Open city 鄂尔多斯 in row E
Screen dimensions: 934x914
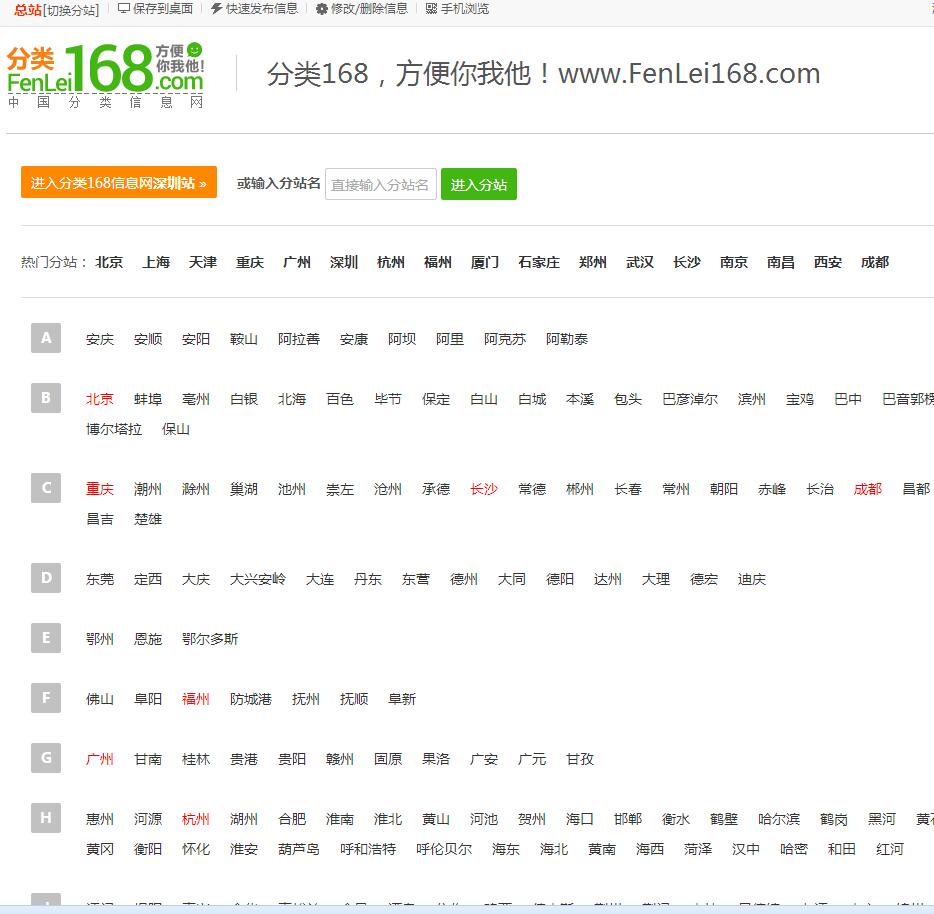click(x=210, y=639)
